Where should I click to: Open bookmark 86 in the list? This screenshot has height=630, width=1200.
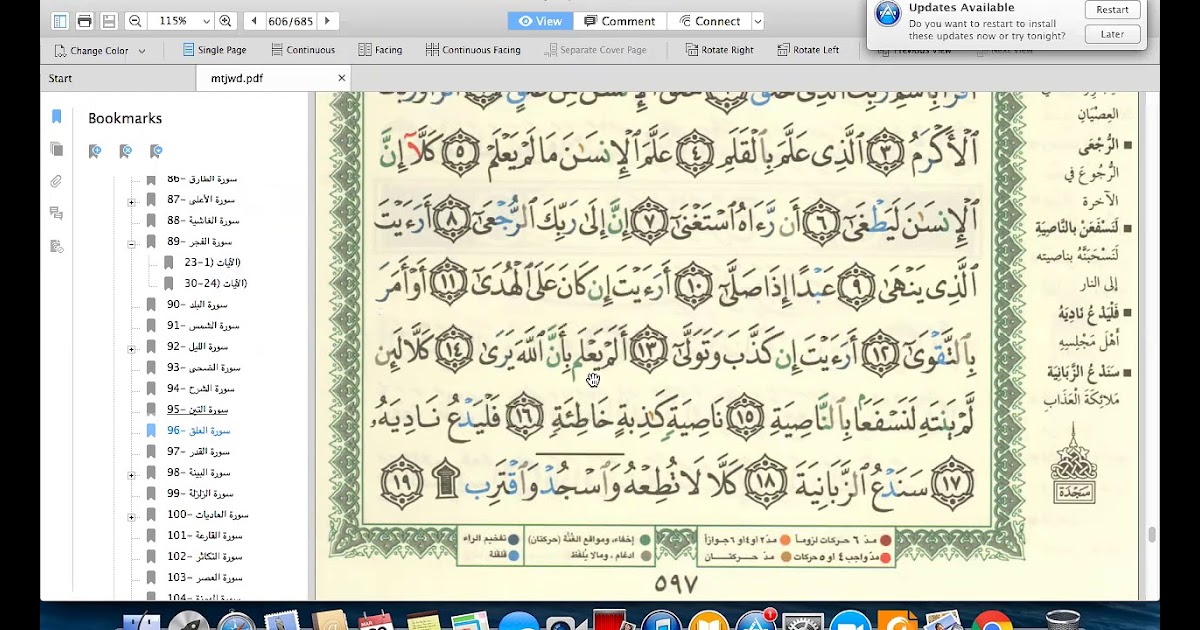201,179
